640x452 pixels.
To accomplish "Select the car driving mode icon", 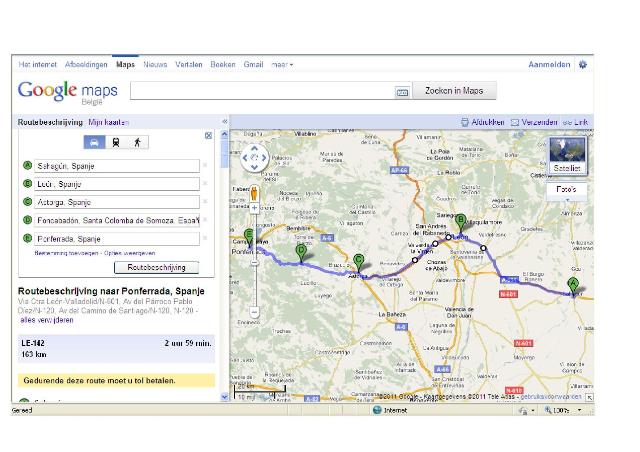I will point(94,142).
